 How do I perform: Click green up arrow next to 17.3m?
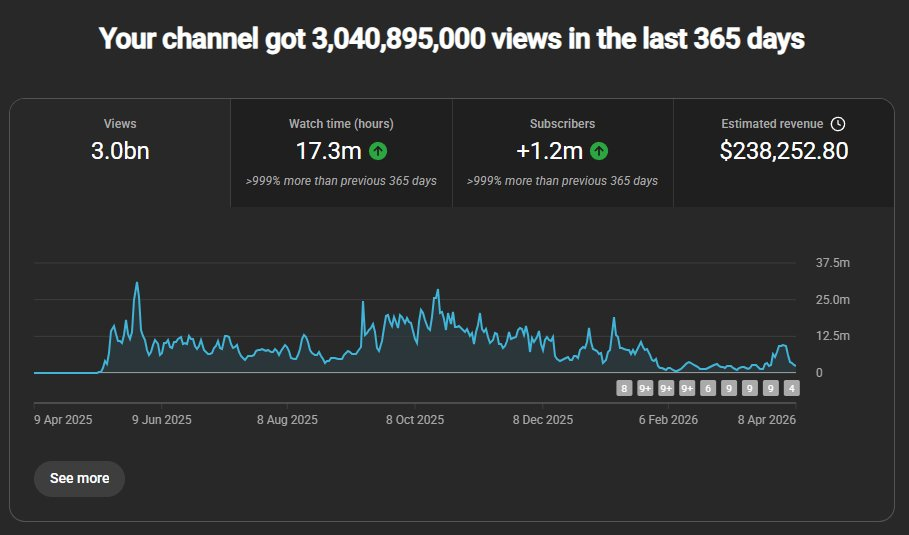click(378, 151)
